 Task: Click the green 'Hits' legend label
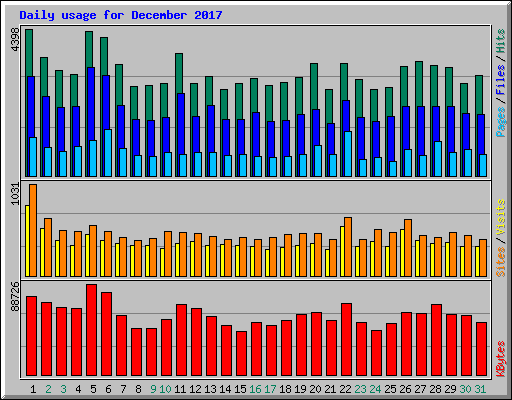(501, 41)
